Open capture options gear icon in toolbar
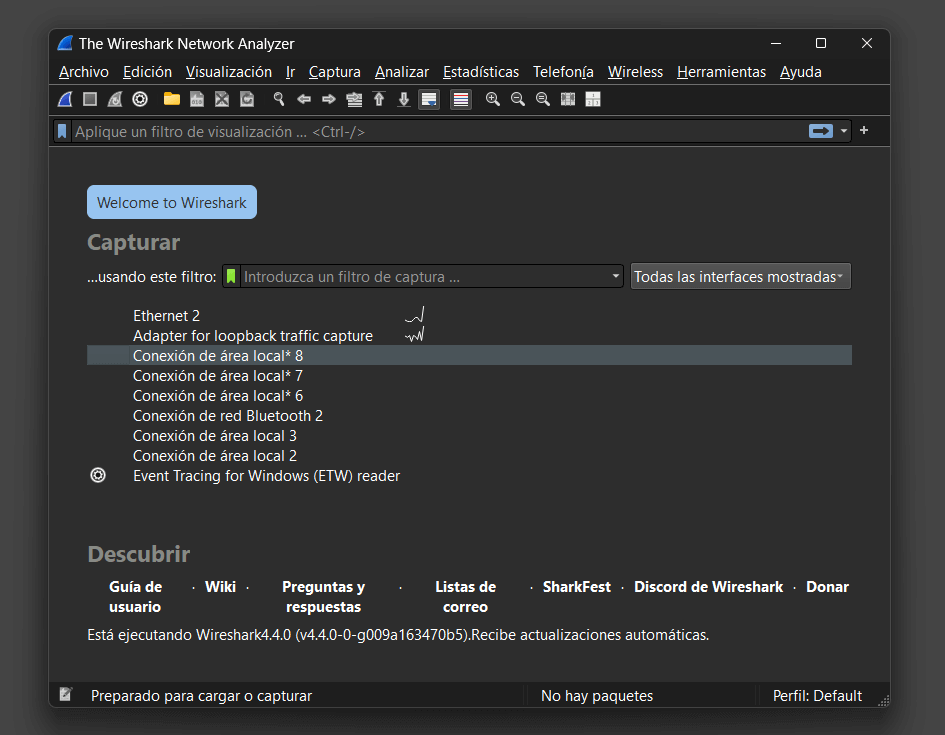Image resolution: width=945 pixels, height=735 pixels. [x=140, y=99]
